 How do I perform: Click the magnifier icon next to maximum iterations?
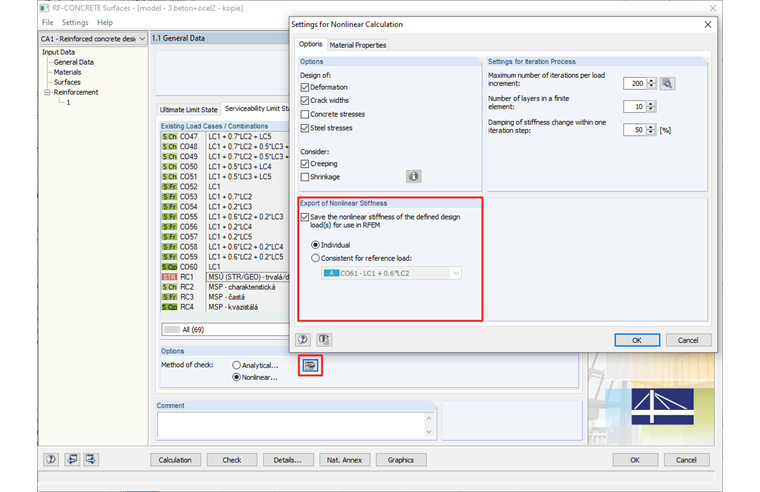(x=667, y=83)
